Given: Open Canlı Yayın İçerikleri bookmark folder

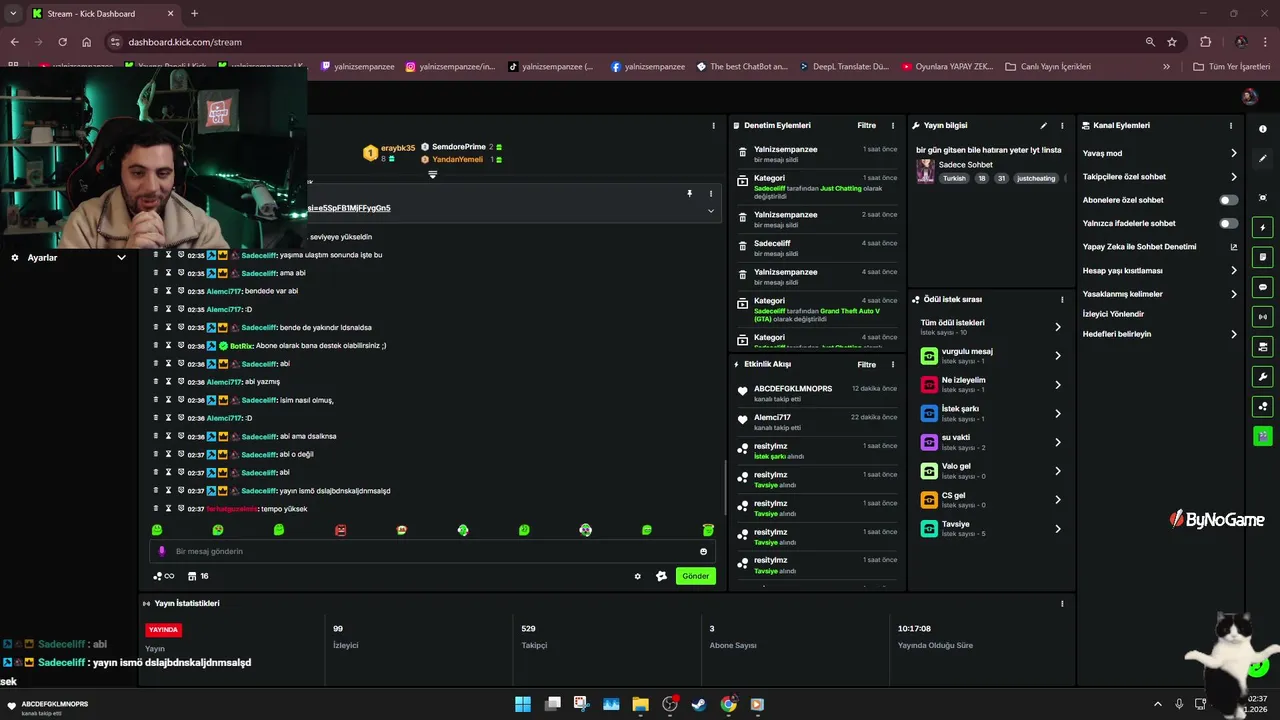Looking at the screenshot, I should click(1047, 66).
